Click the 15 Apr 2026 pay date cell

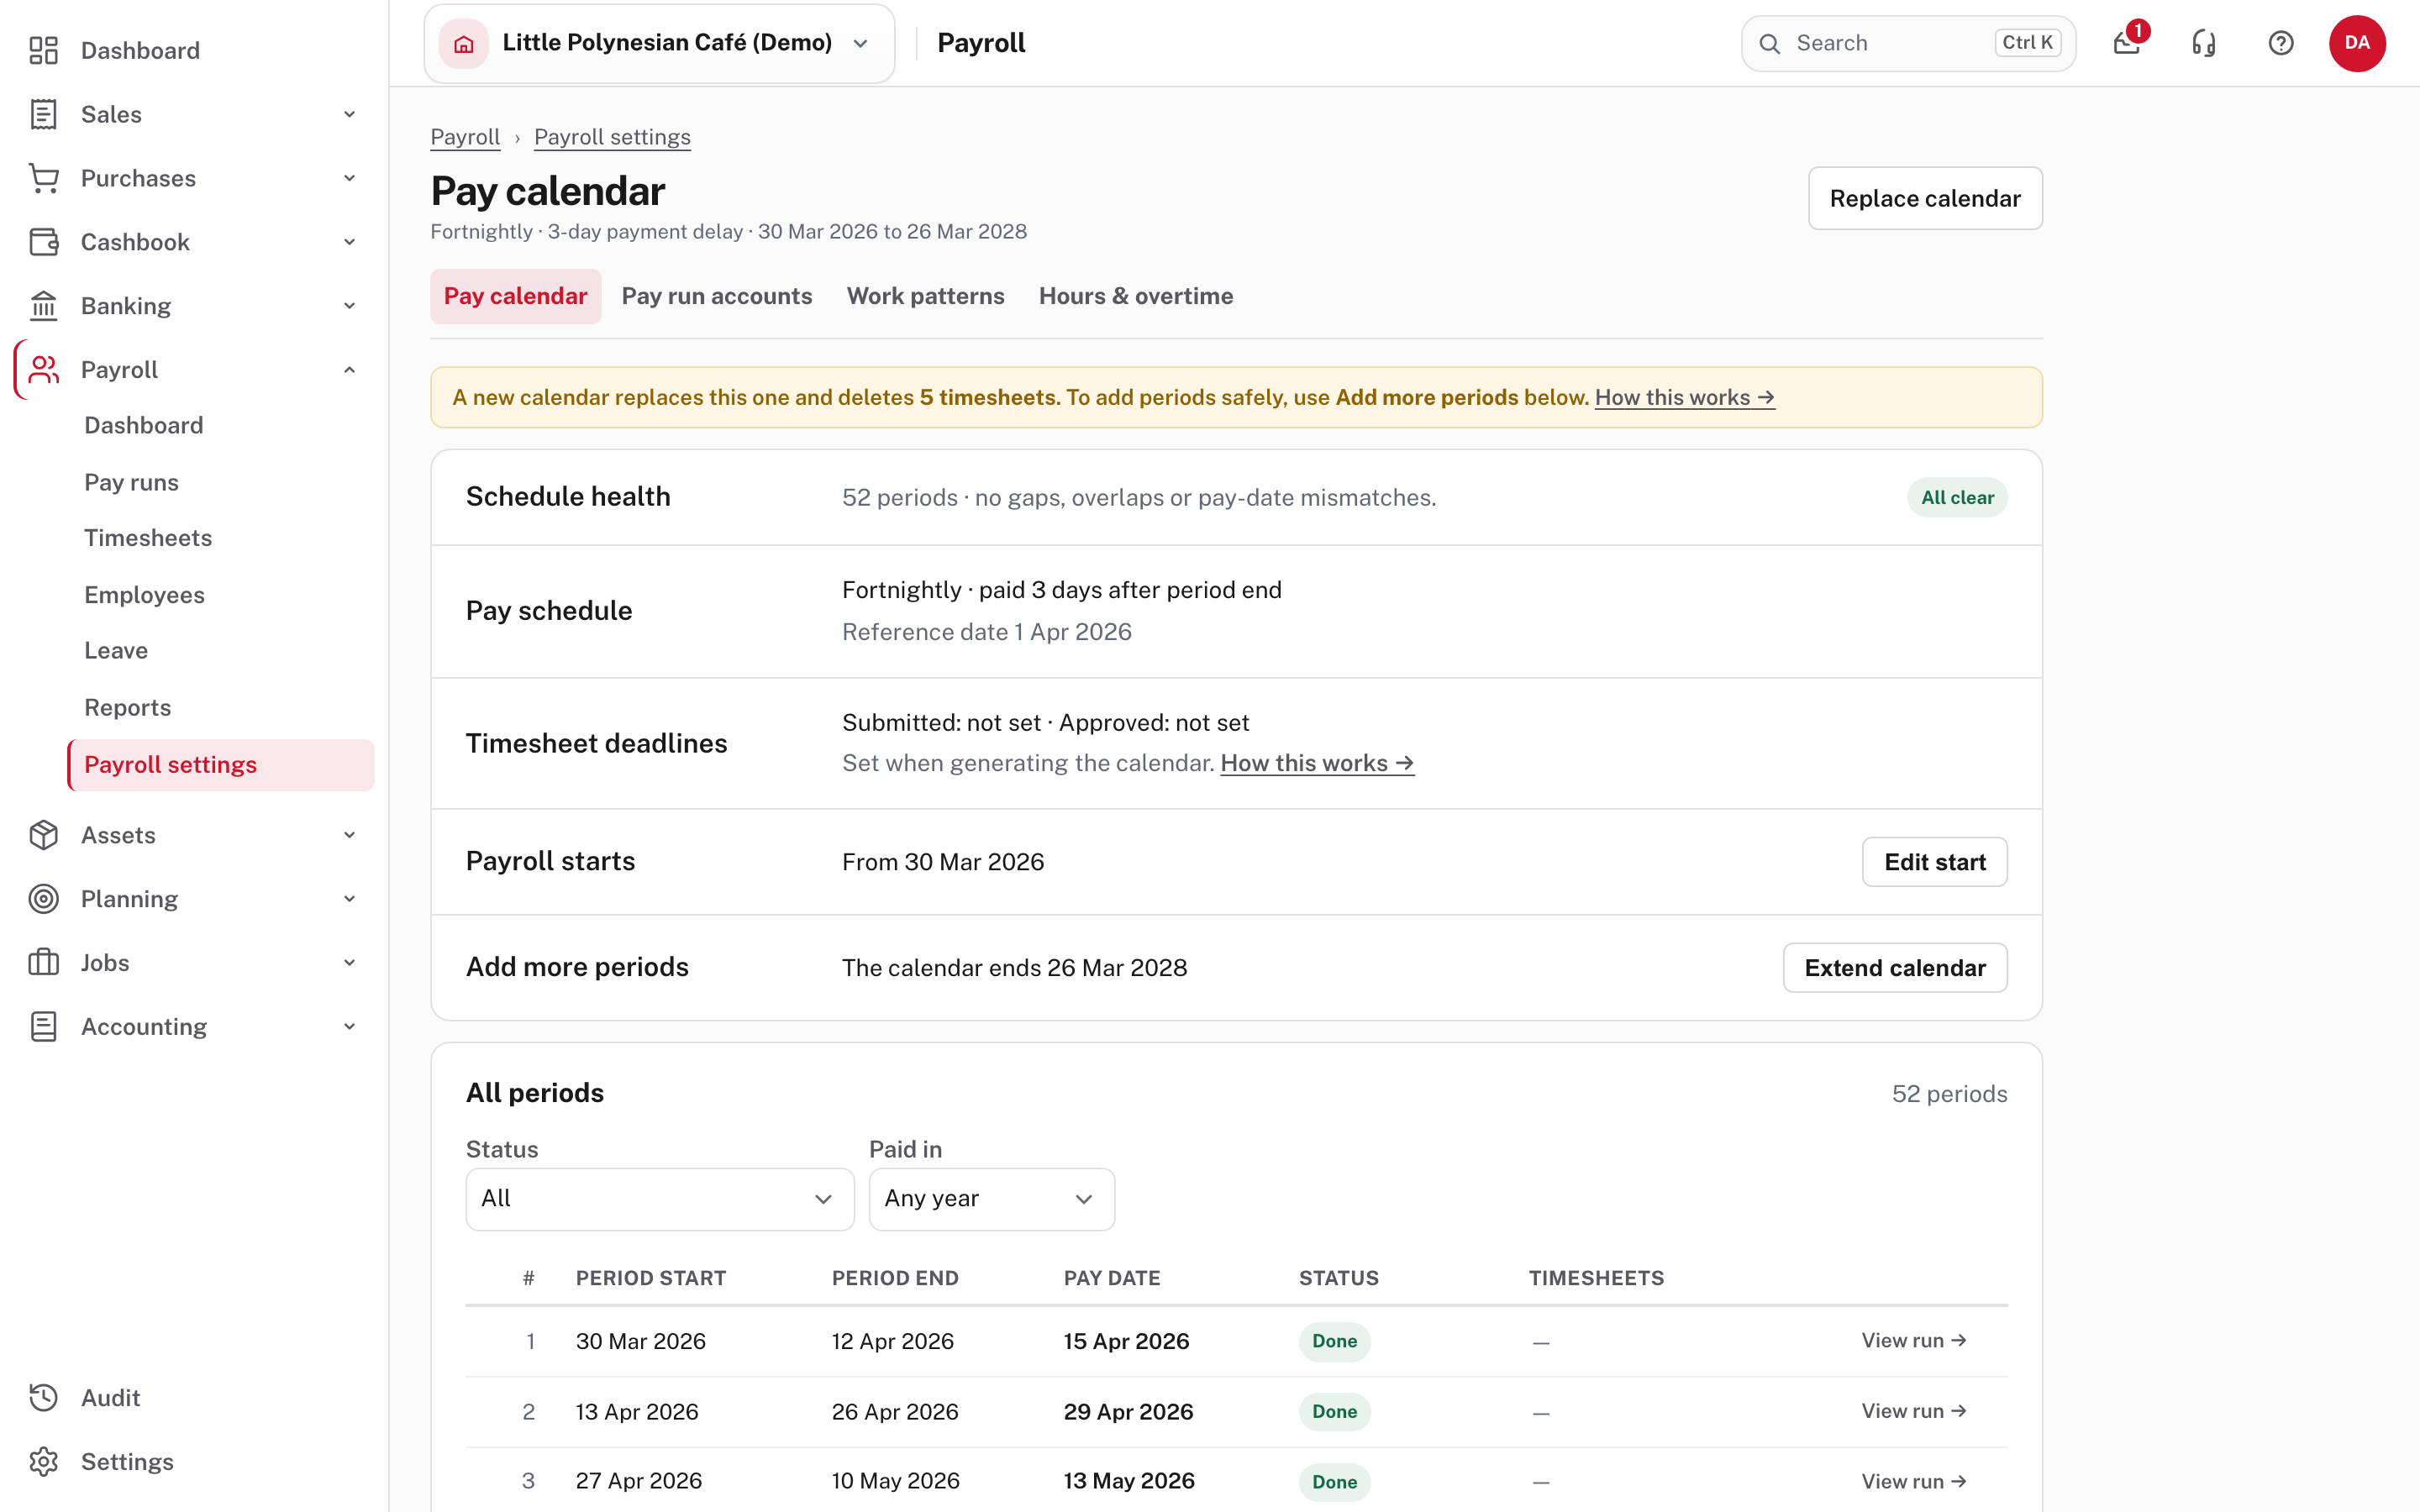(1126, 1341)
